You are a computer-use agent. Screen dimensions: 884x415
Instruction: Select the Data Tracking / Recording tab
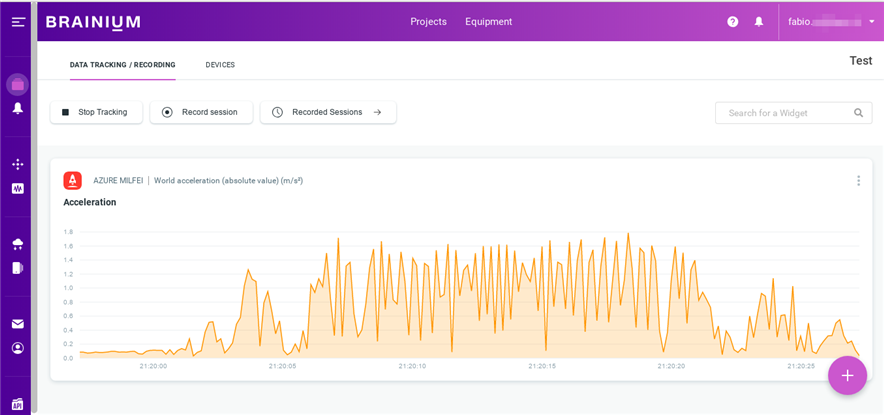pyautogui.click(x=122, y=65)
